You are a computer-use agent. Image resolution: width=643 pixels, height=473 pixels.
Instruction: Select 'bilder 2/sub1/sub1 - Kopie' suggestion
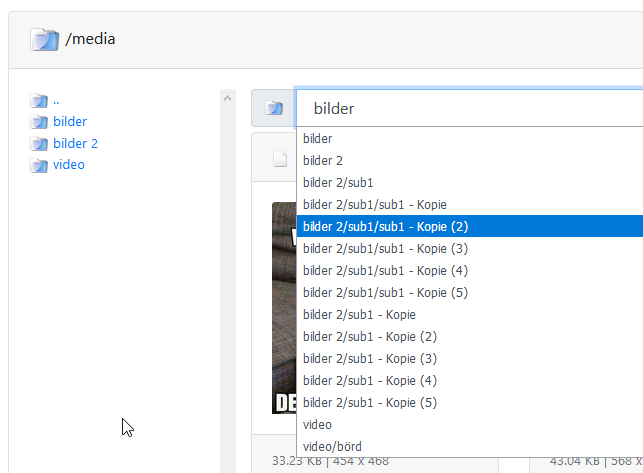click(x=470, y=204)
